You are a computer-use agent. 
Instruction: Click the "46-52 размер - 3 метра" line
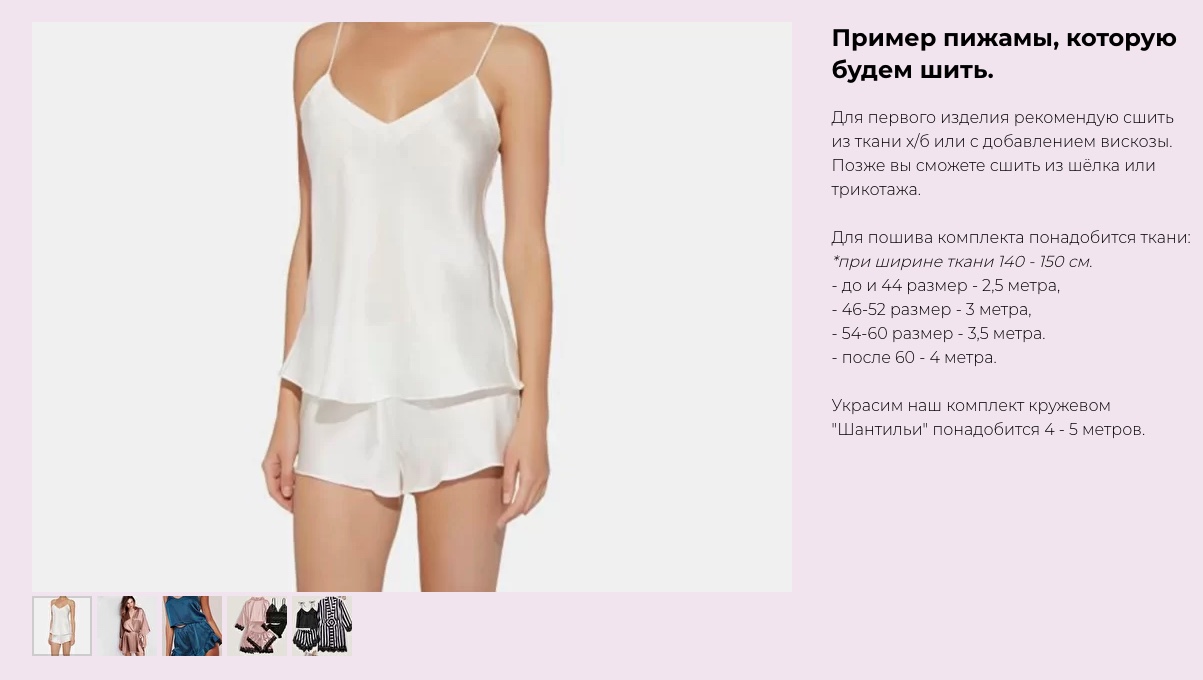(931, 310)
